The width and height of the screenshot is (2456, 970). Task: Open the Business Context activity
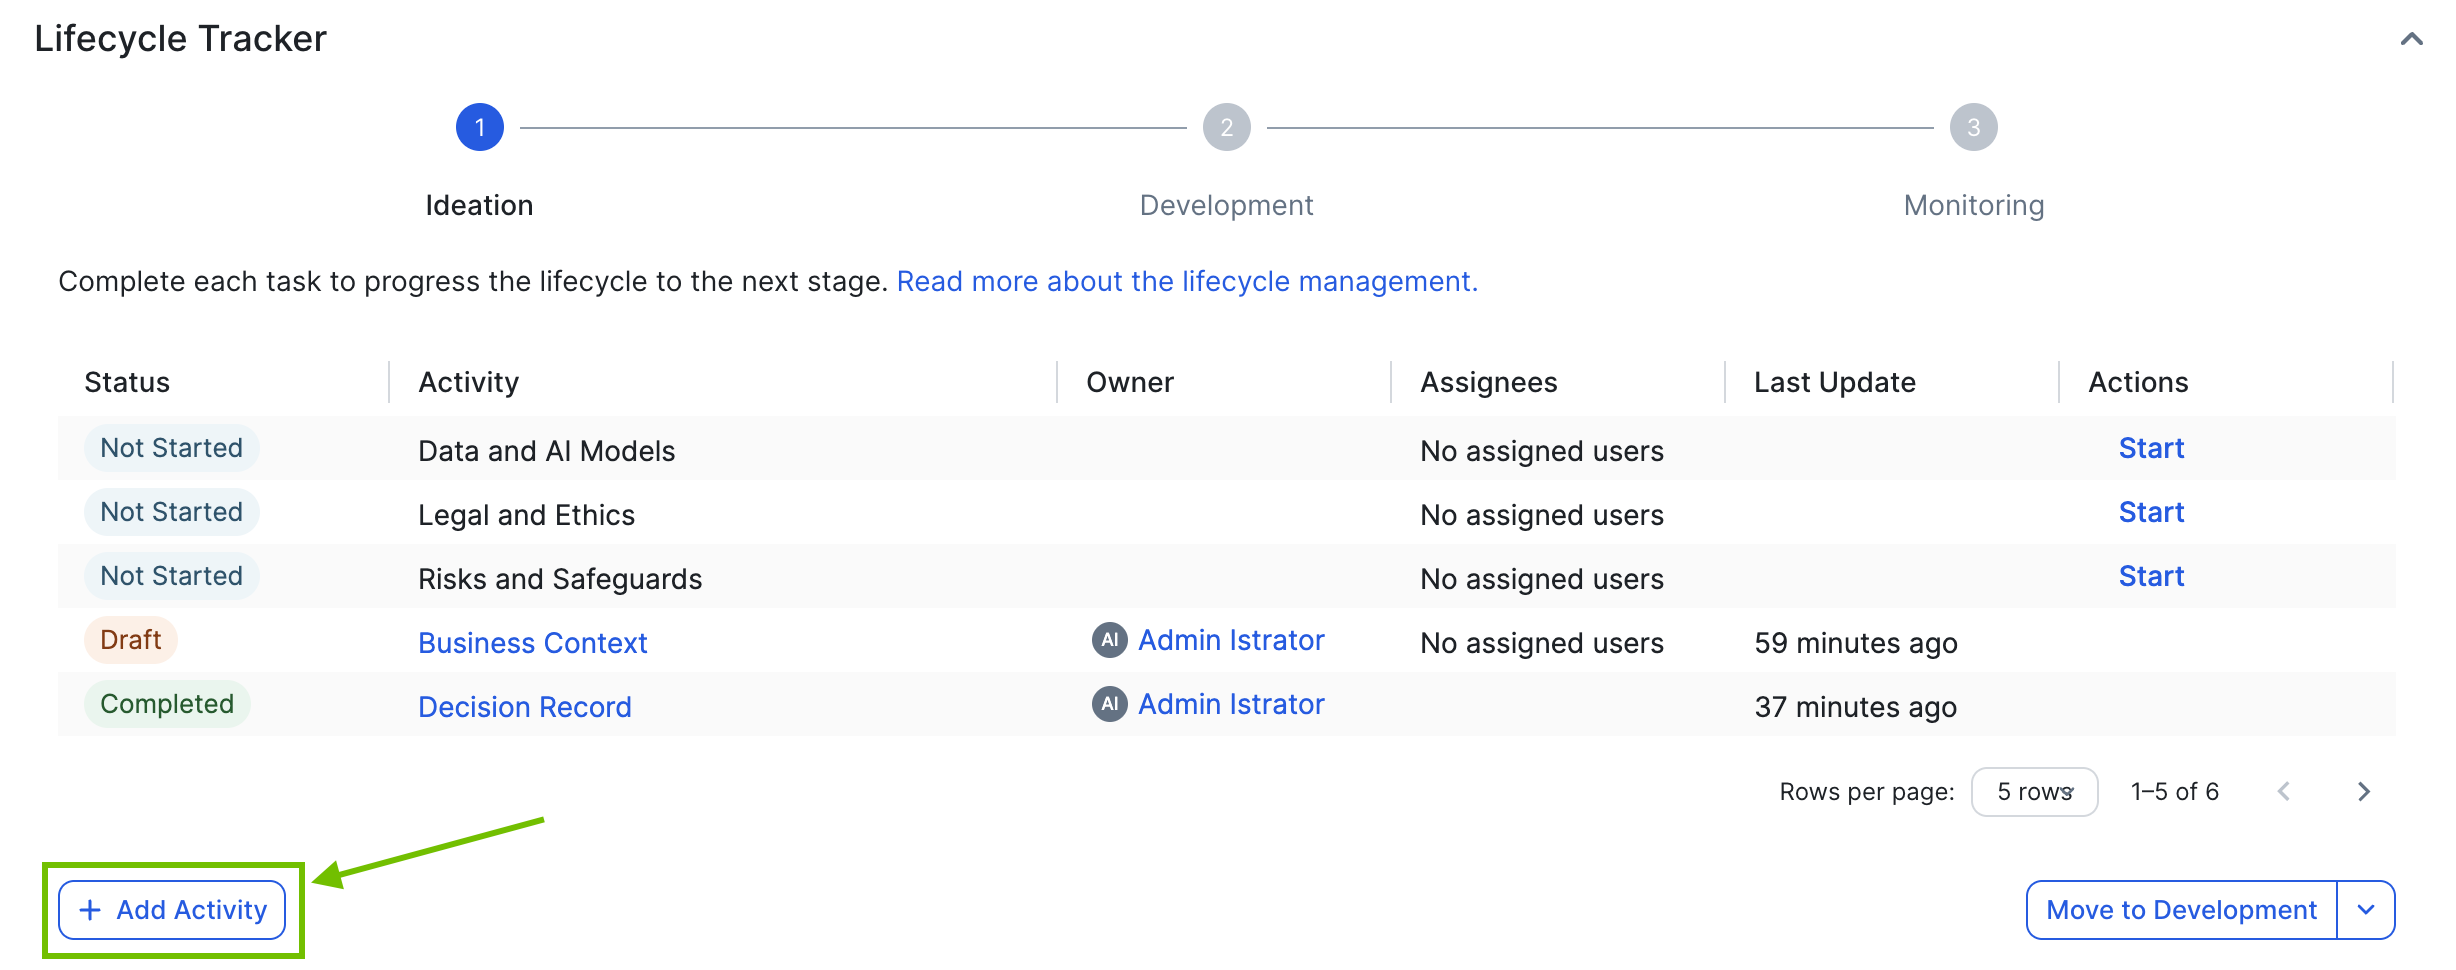(x=532, y=643)
